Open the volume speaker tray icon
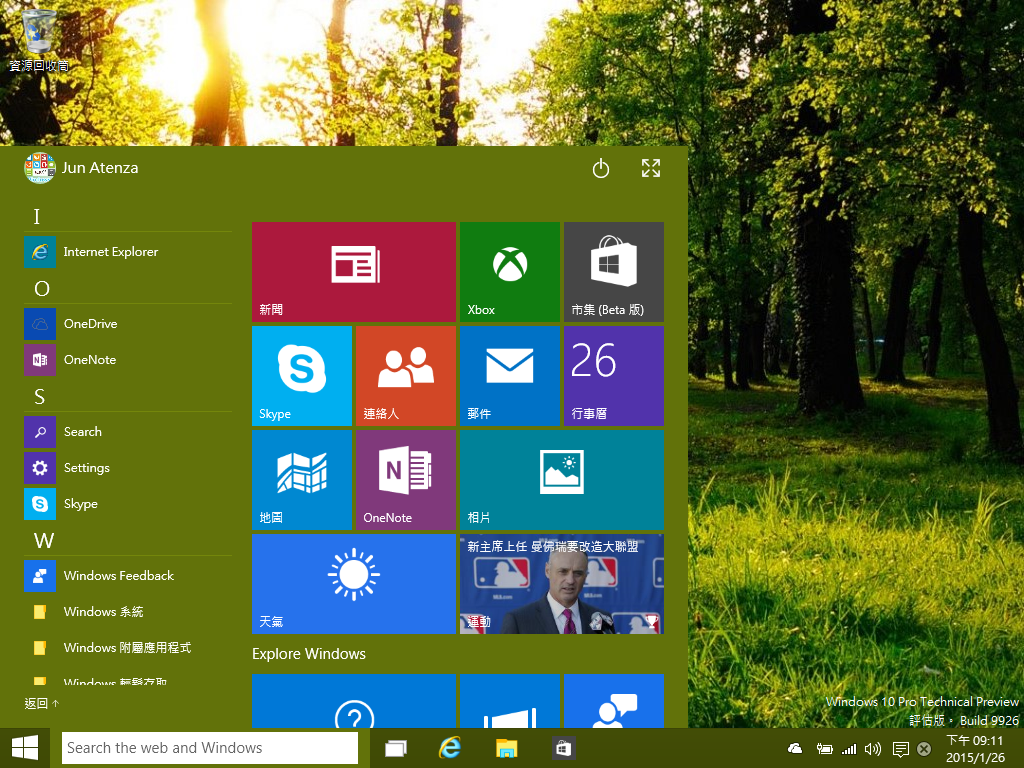Screen dimensions: 1024x768 click(872, 749)
